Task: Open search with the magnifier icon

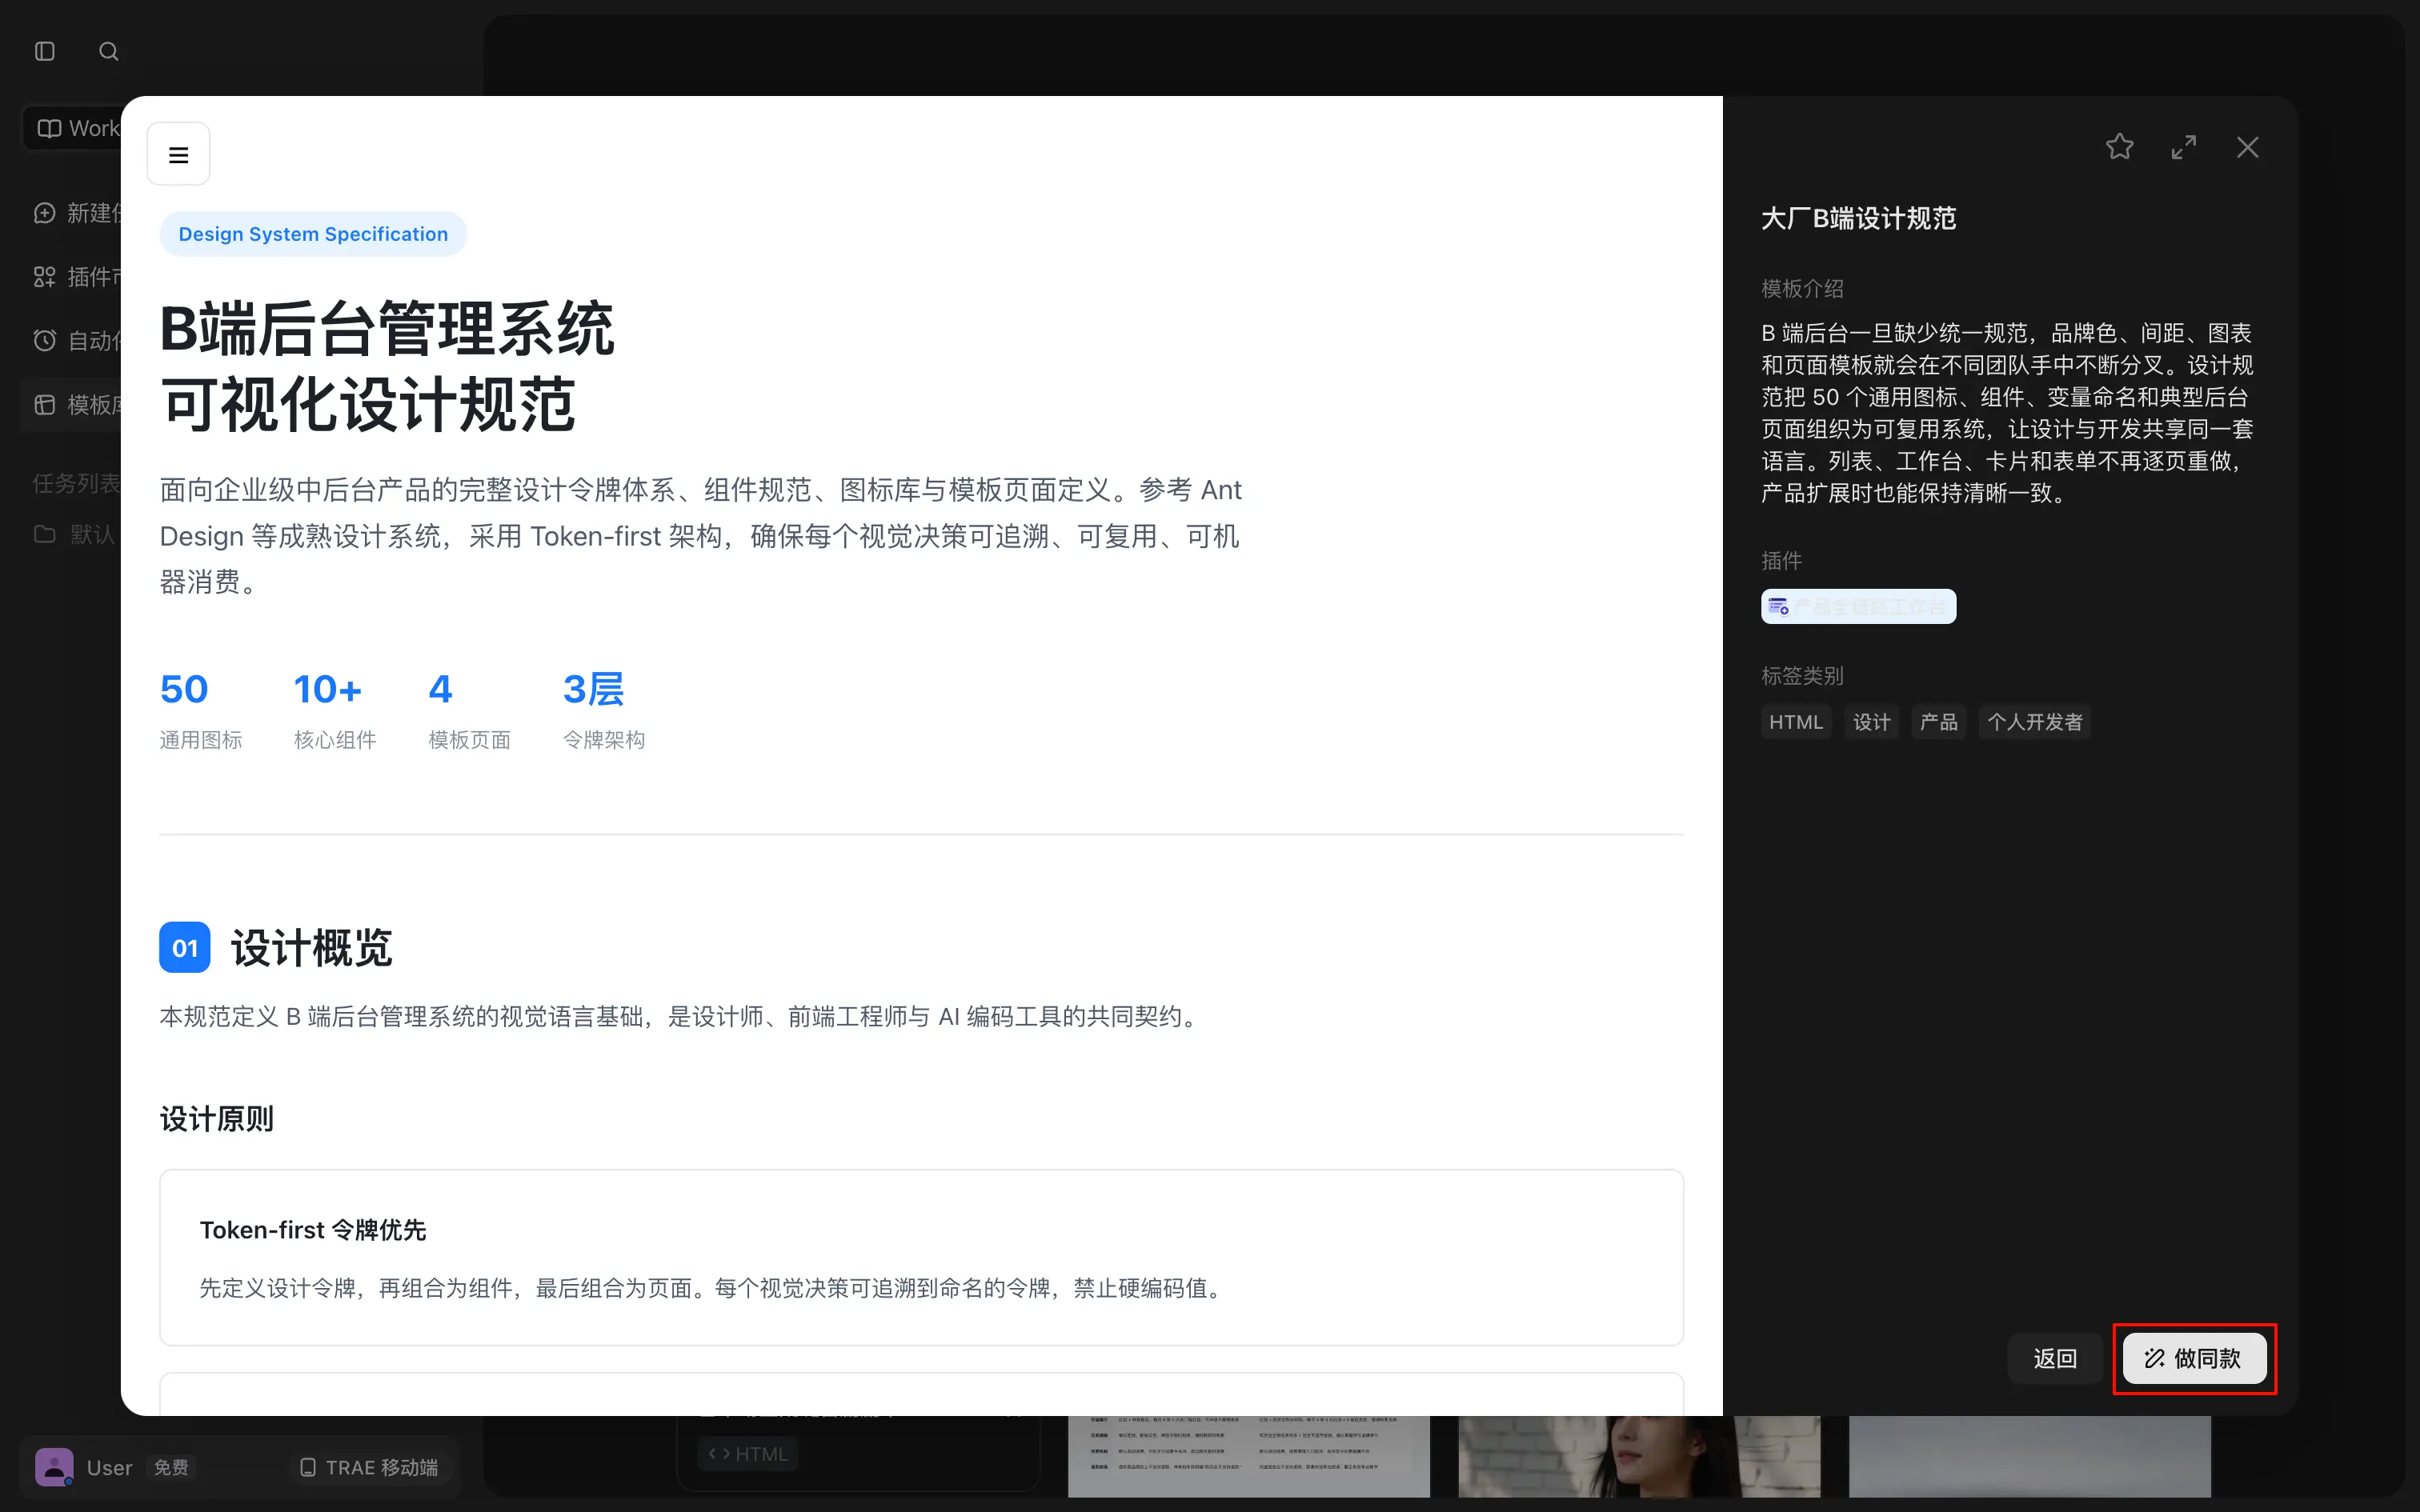Action: [109, 51]
